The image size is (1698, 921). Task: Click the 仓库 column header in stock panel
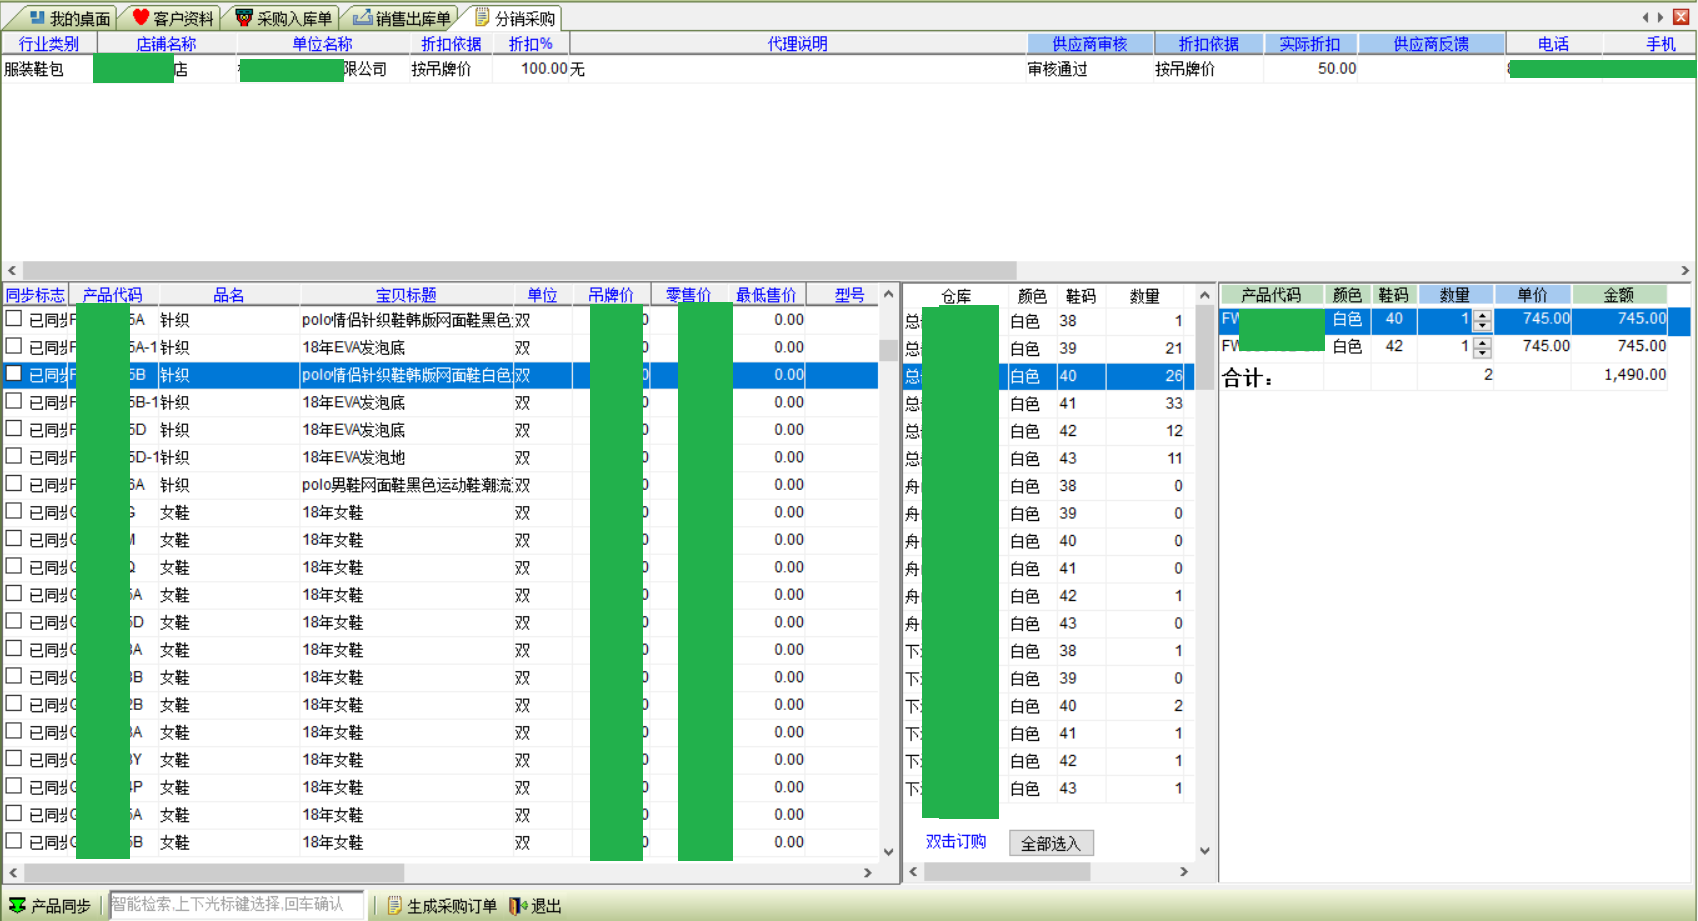[x=956, y=296]
